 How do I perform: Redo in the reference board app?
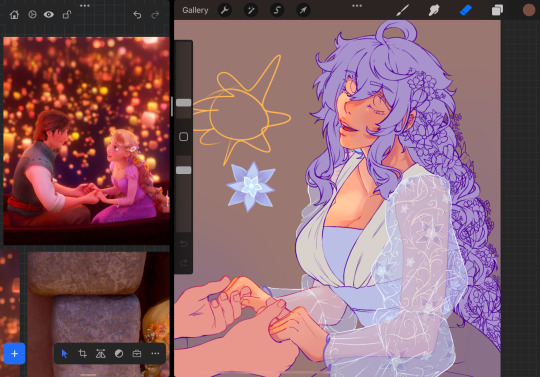point(155,15)
